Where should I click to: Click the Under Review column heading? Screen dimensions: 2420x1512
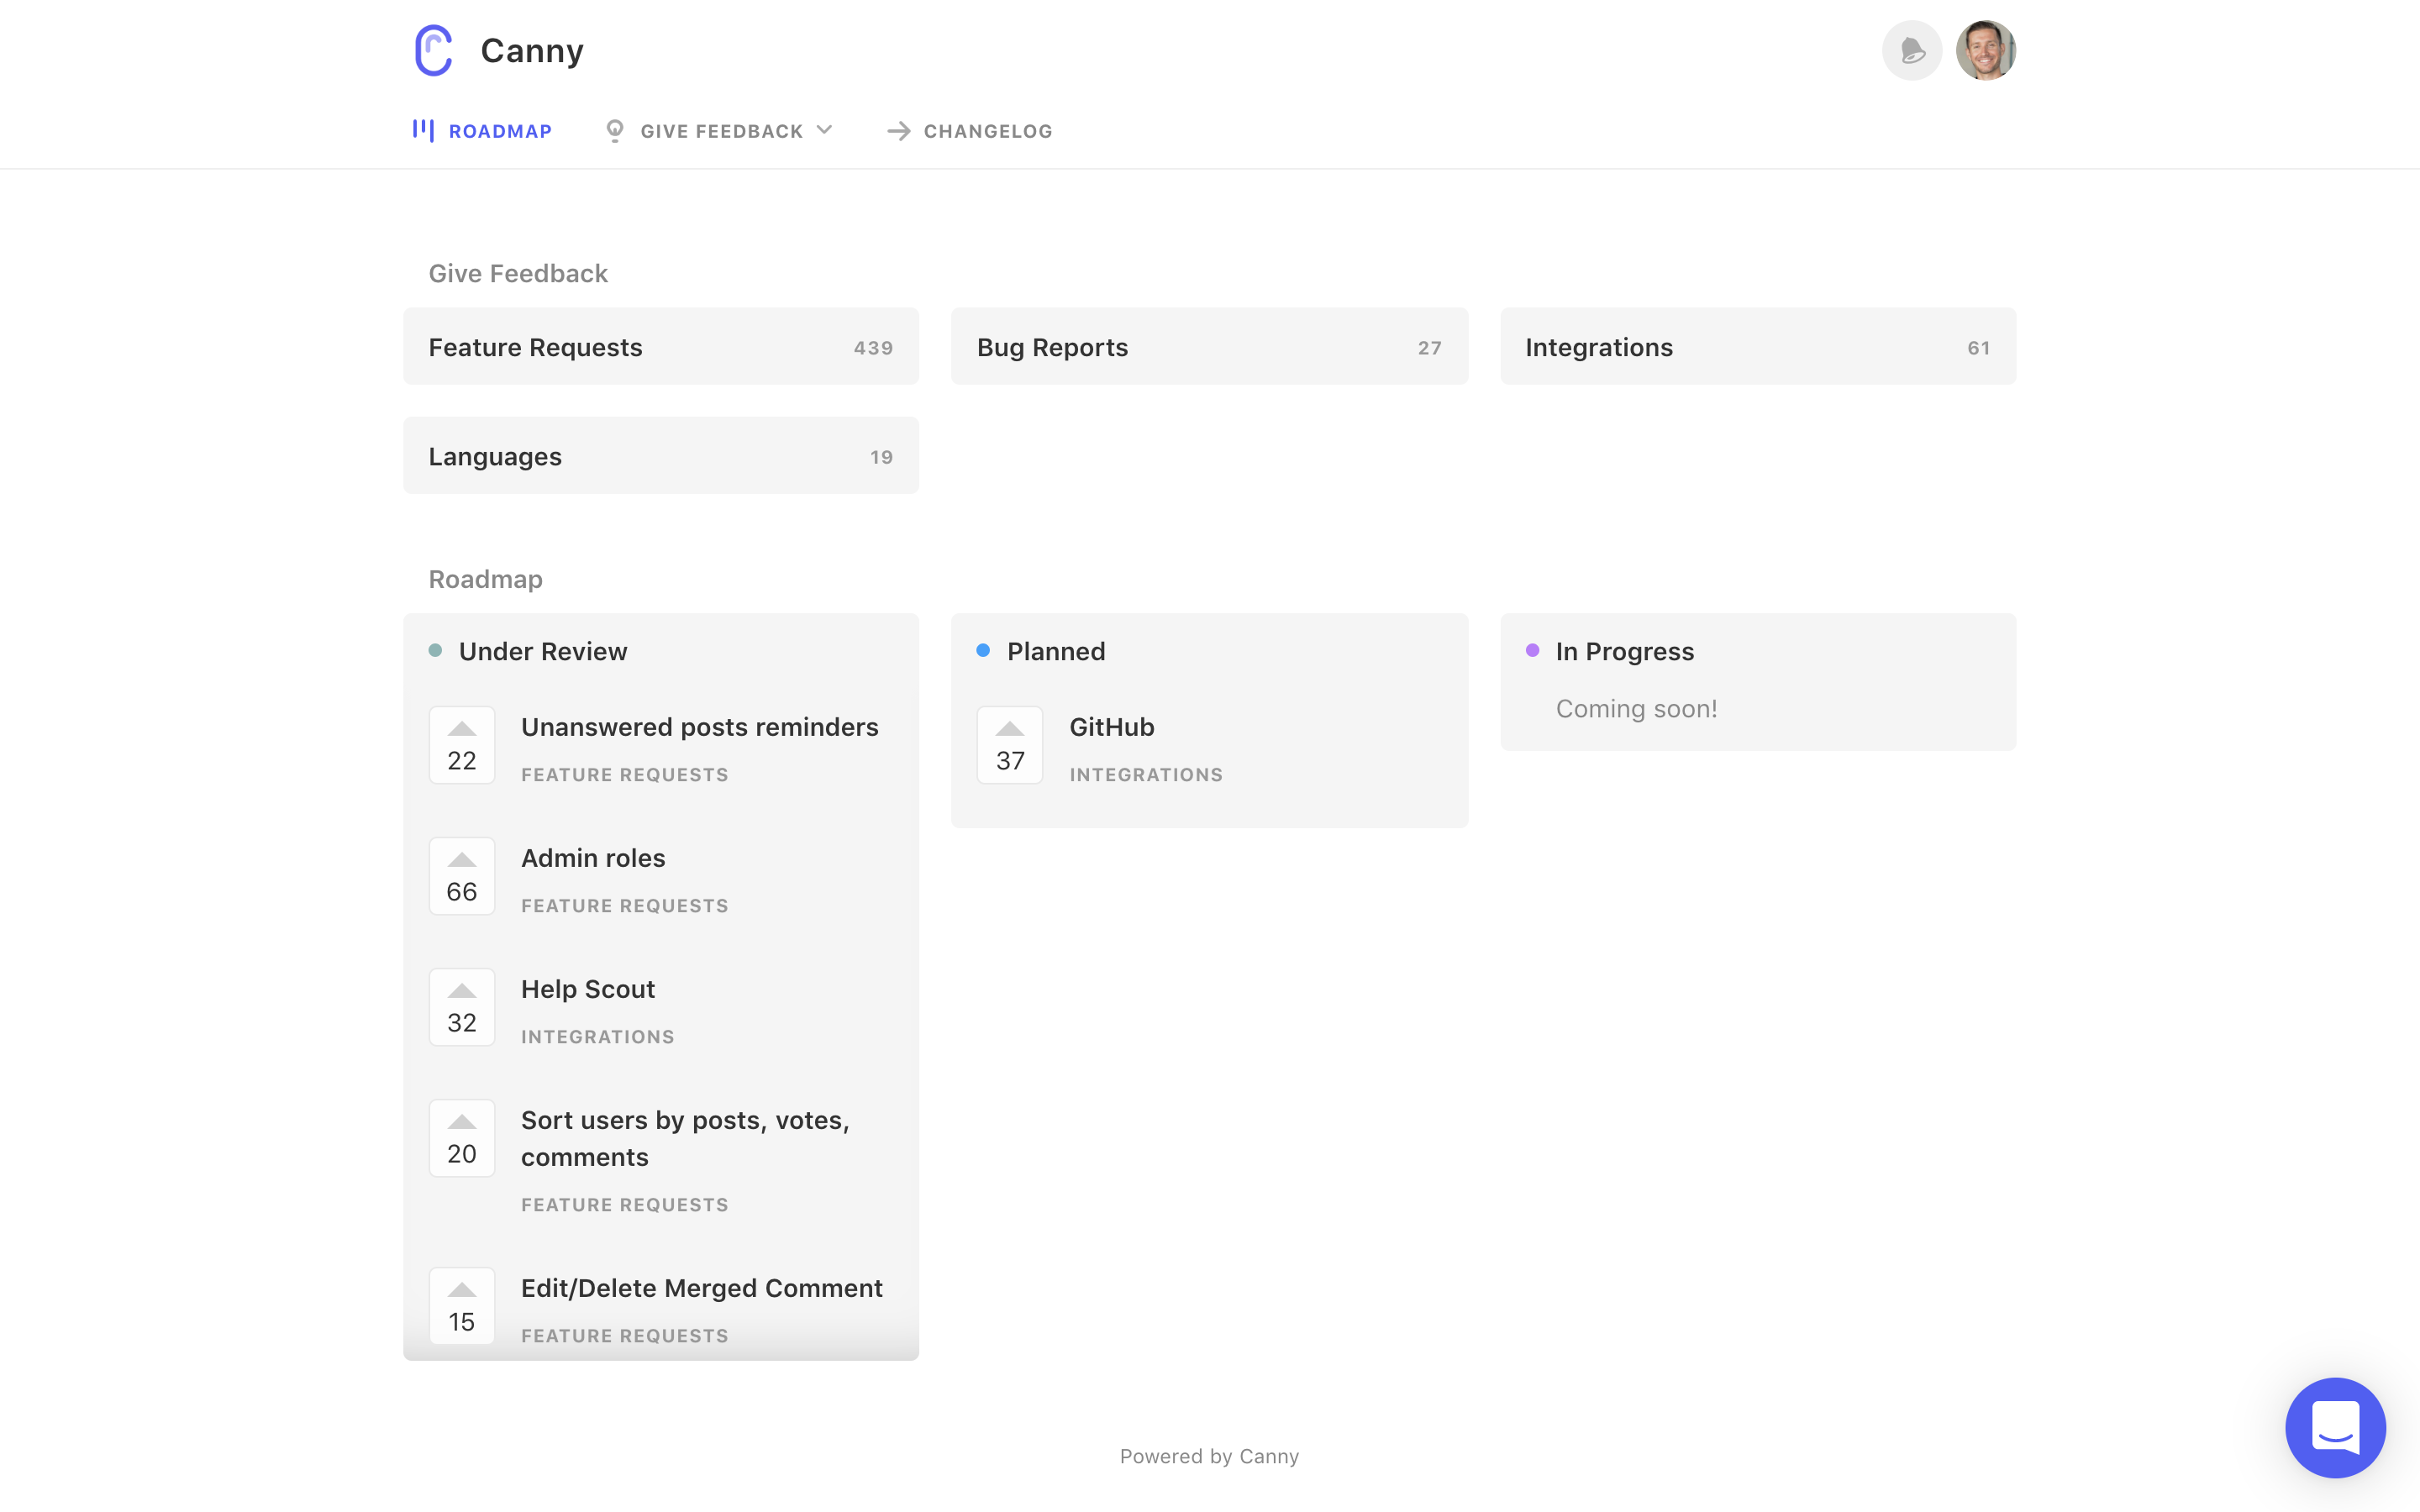[543, 651]
